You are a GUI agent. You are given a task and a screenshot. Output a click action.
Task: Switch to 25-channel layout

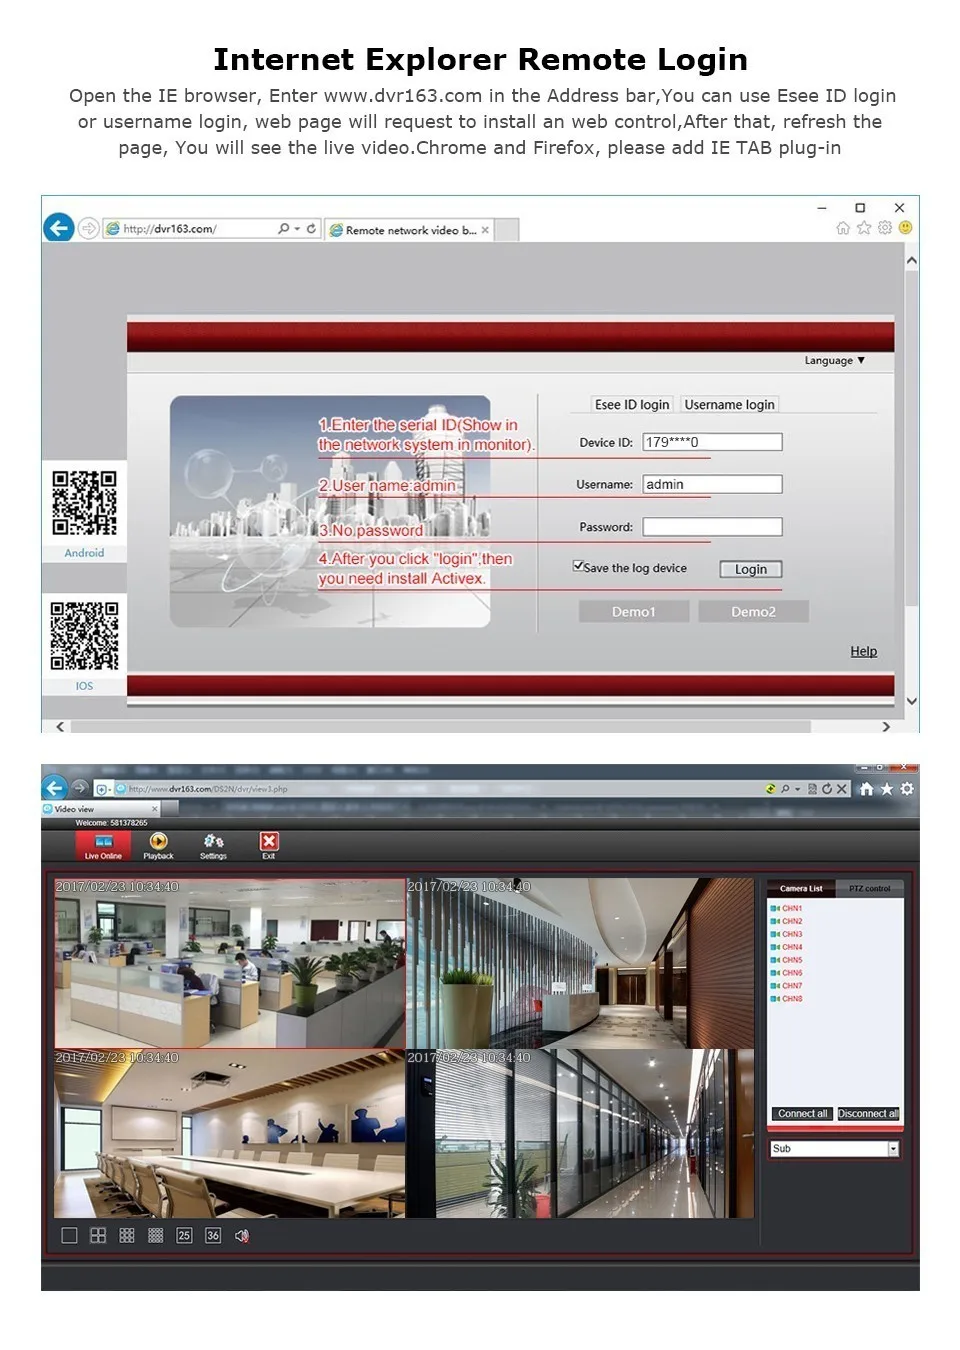(x=184, y=1236)
